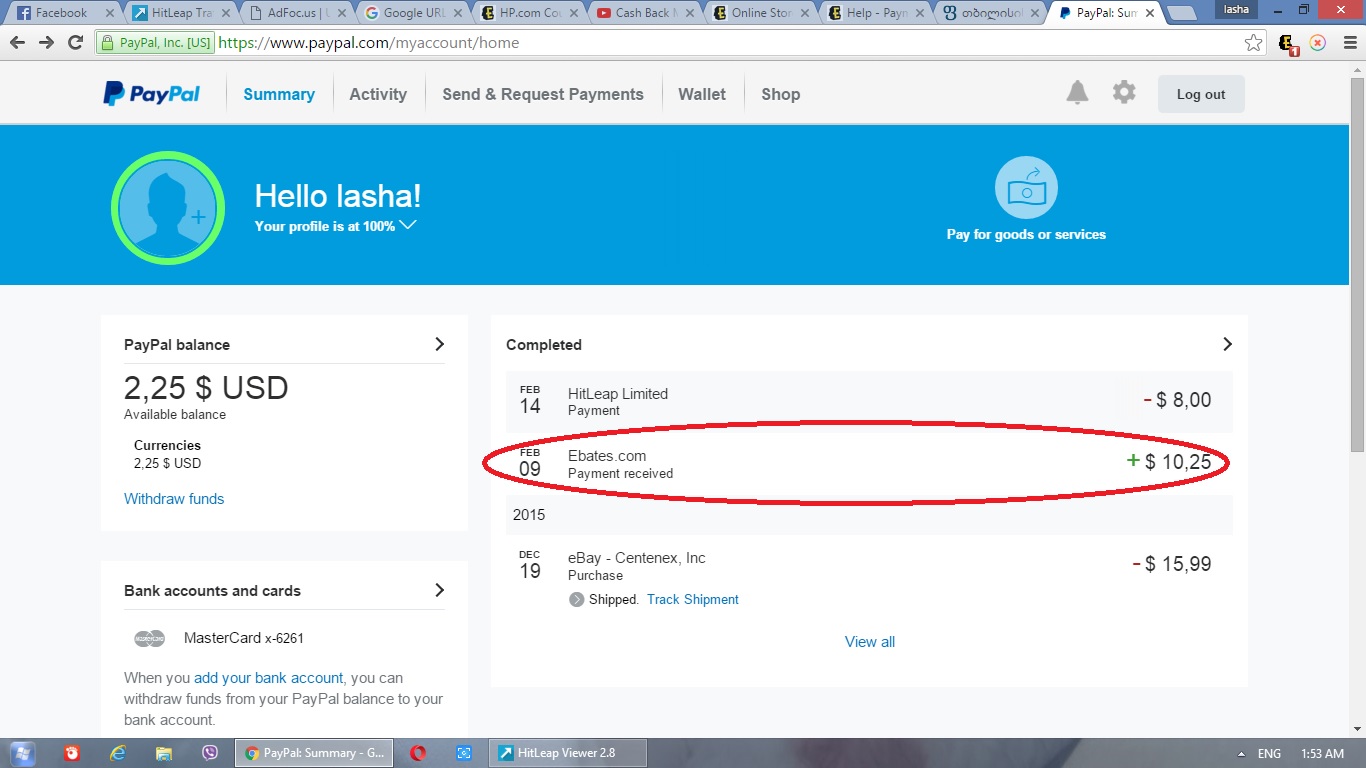Open the Ebates.com payment received row

pos(869,463)
